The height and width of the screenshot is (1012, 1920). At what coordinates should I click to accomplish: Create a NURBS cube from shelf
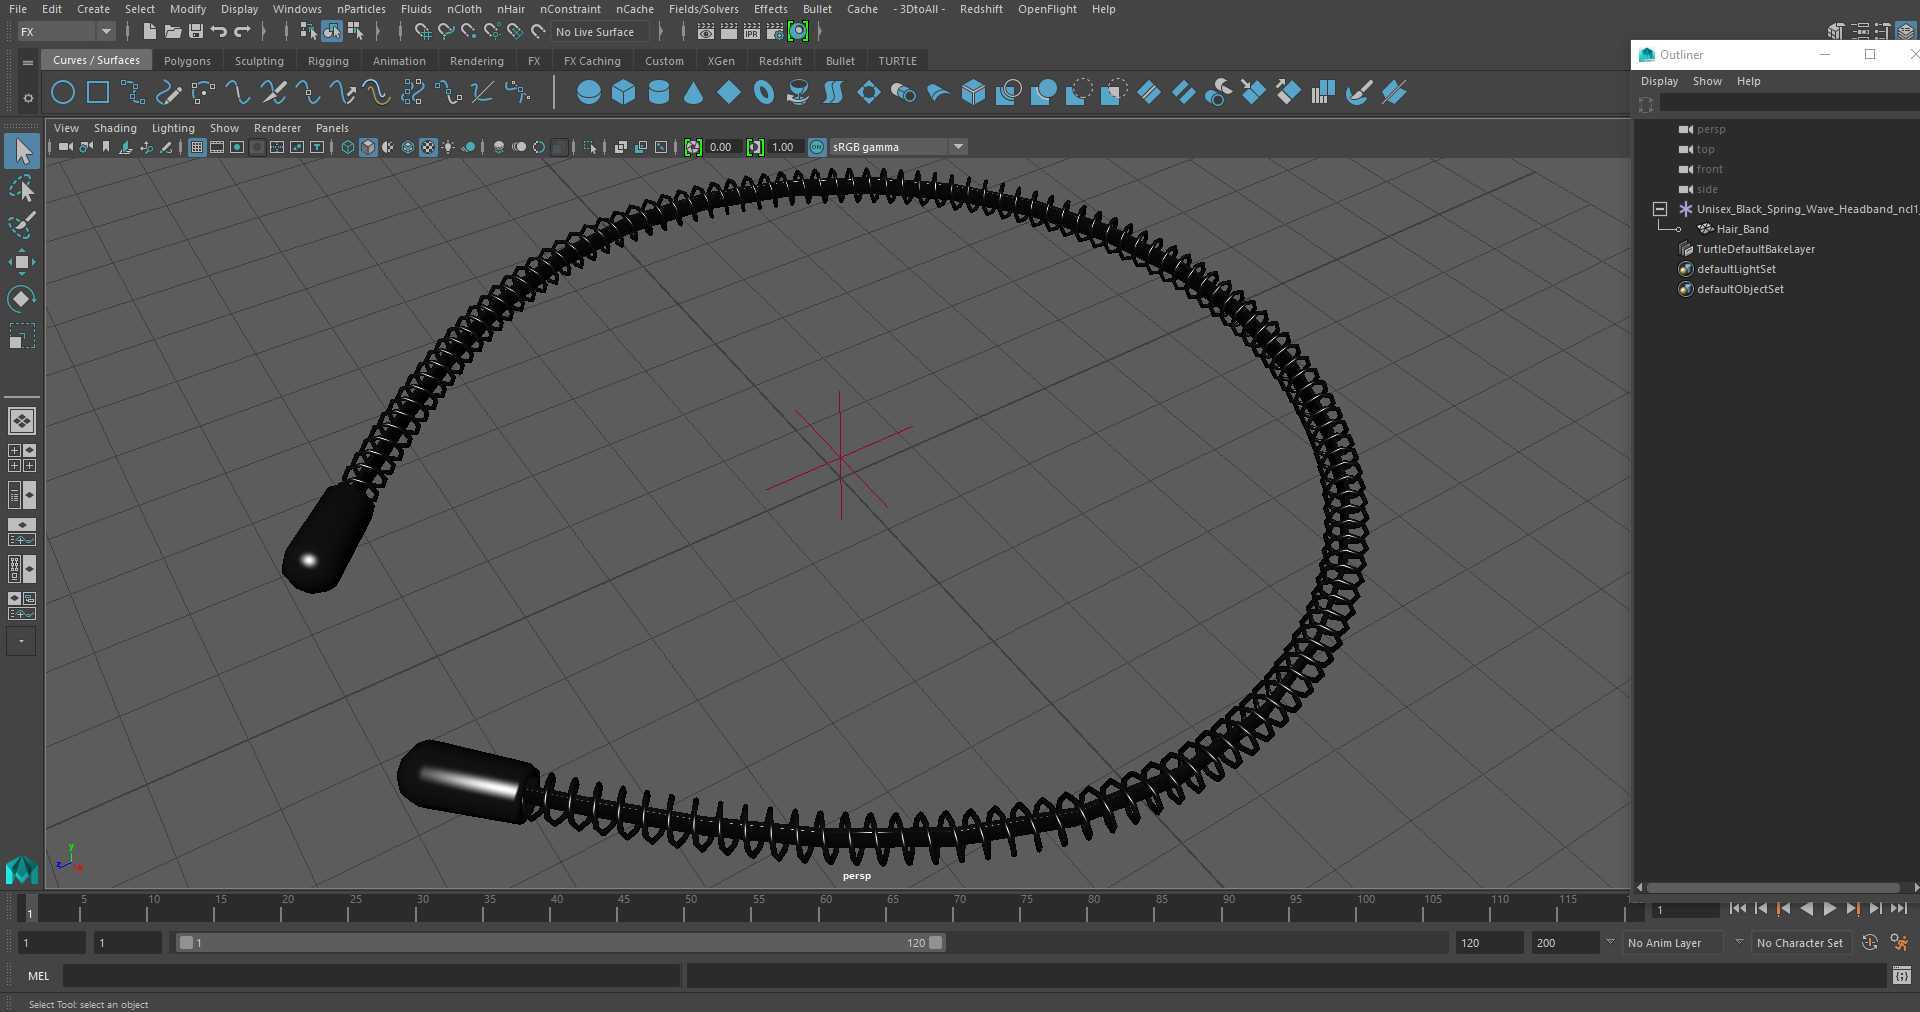(624, 93)
